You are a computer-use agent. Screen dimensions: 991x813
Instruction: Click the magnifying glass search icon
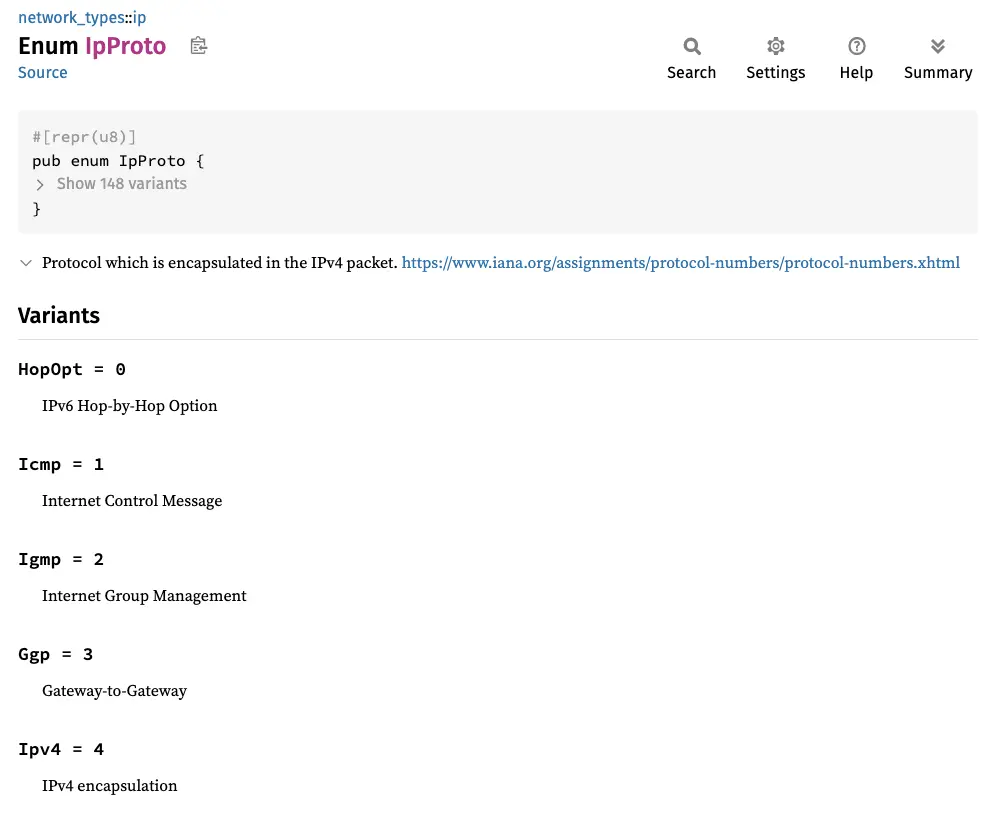click(x=691, y=46)
